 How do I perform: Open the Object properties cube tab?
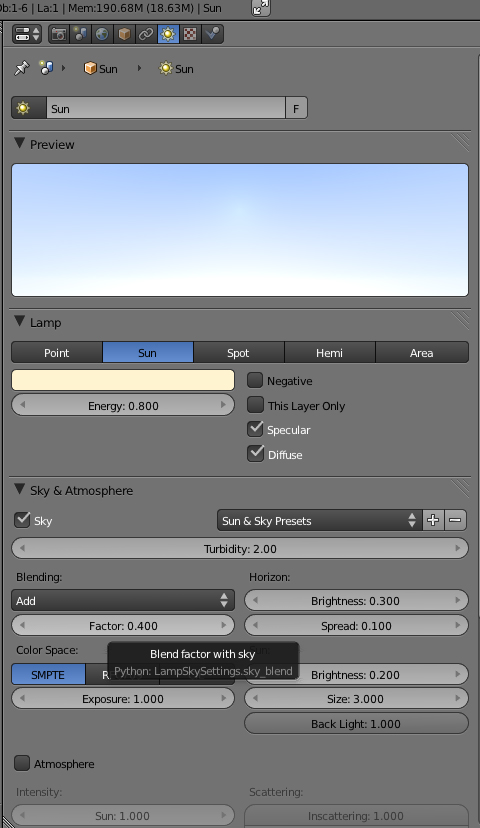[x=124, y=34]
